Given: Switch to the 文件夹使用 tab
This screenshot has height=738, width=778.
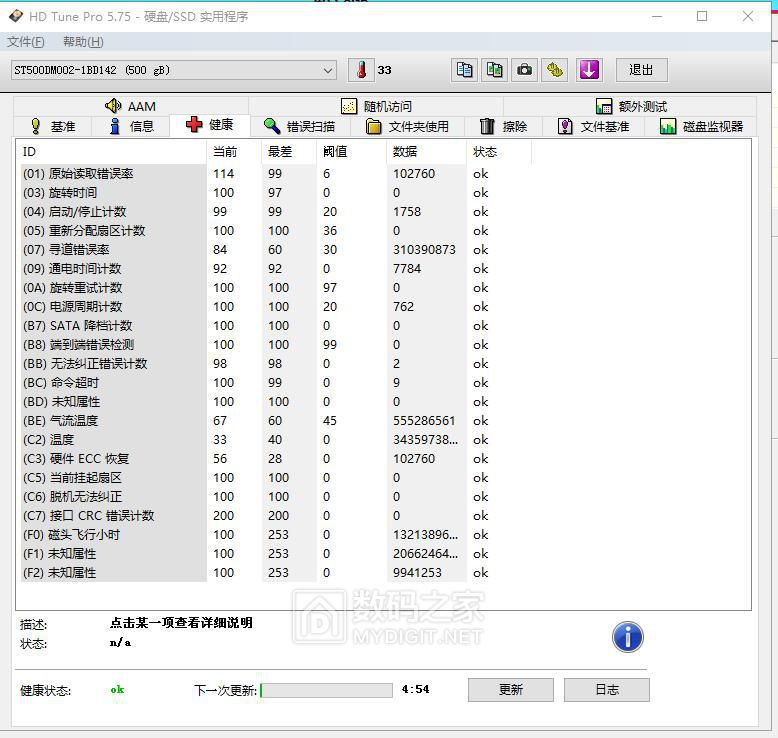Looking at the screenshot, I should point(407,127).
